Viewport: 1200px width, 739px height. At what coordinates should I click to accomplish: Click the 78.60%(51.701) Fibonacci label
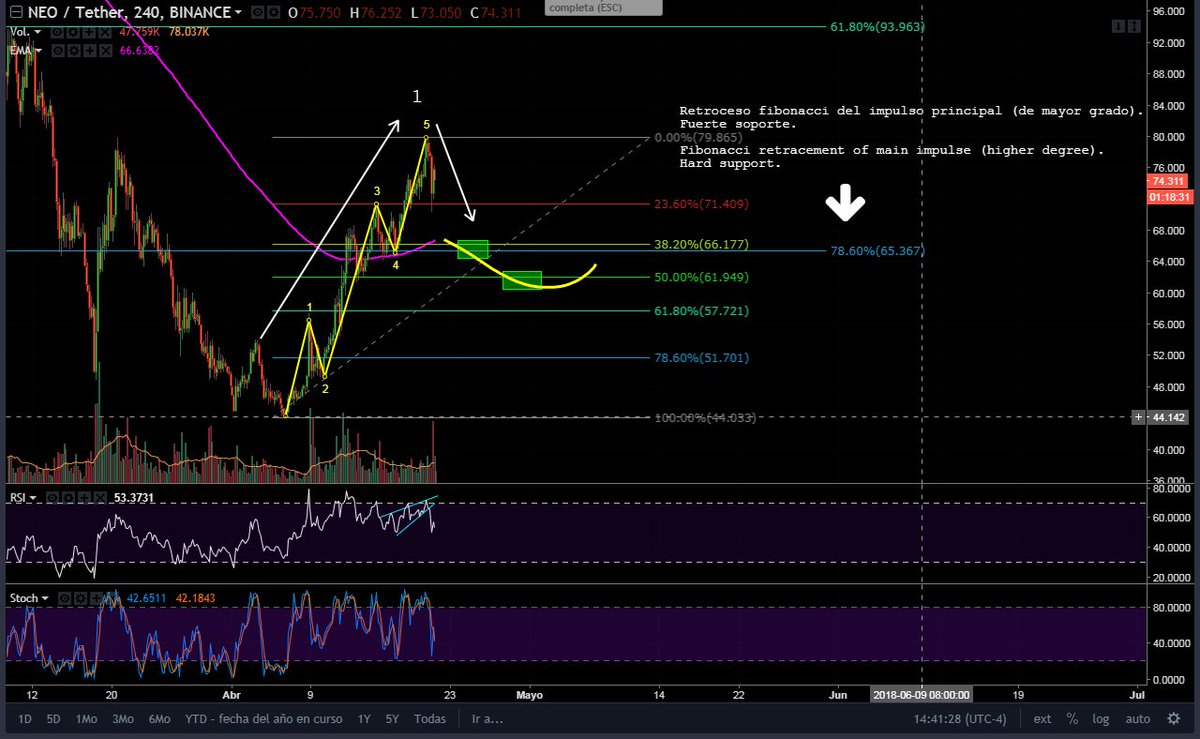(701, 357)
